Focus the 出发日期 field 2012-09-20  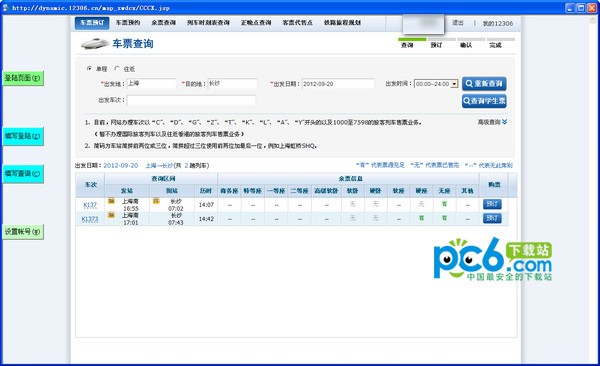coord(338,84)
